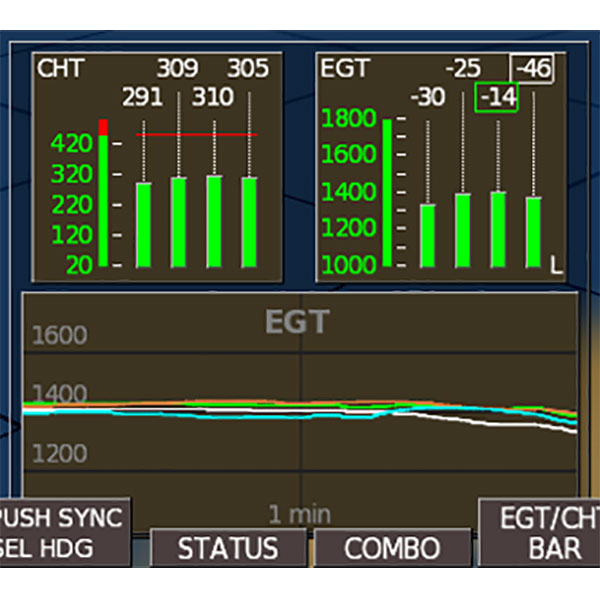Click the second CHT cylinder bar (309)
Viewport: 600px width, 600px height.
(179, 222)
